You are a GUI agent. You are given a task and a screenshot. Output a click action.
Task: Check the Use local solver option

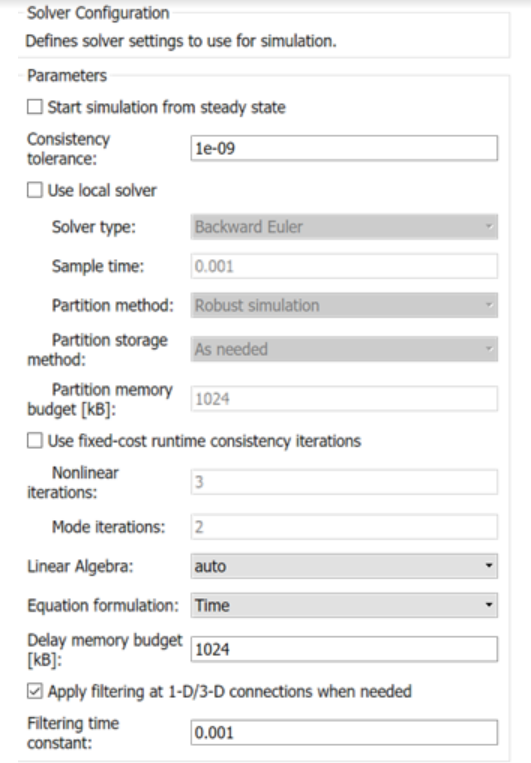pyautogui.click(x=35, y=190)
